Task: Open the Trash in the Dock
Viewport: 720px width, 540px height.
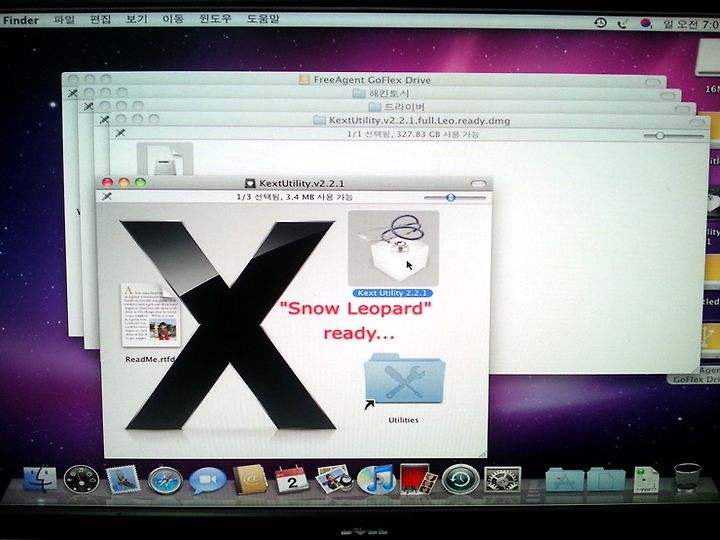Action: coord(687,478)
